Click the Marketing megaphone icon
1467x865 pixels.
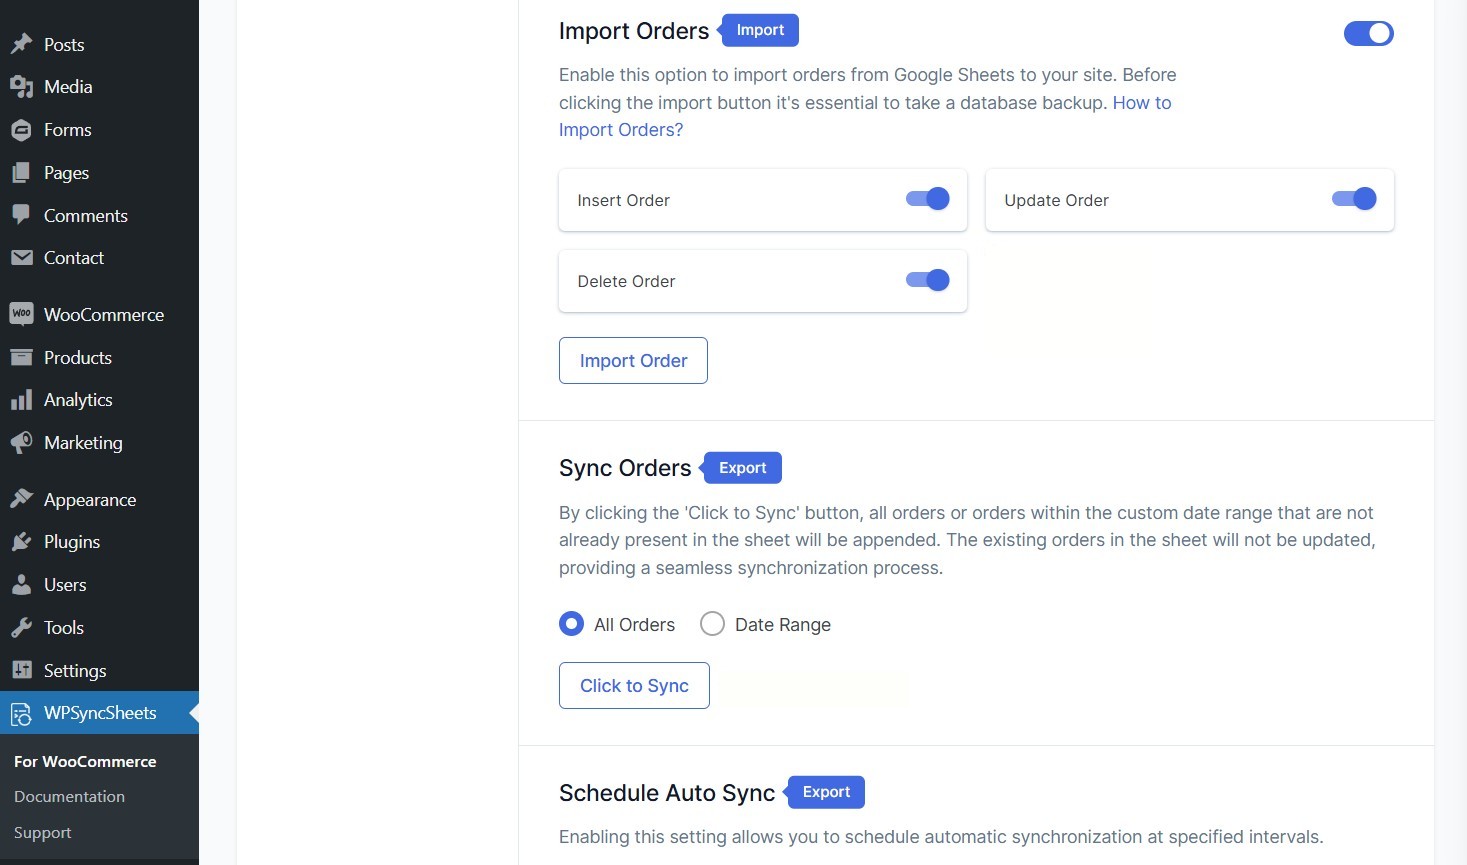coord(21,442)
